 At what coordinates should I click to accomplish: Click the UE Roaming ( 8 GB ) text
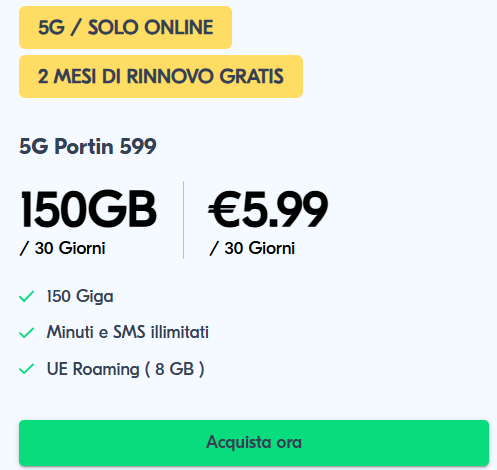[125, 369]
